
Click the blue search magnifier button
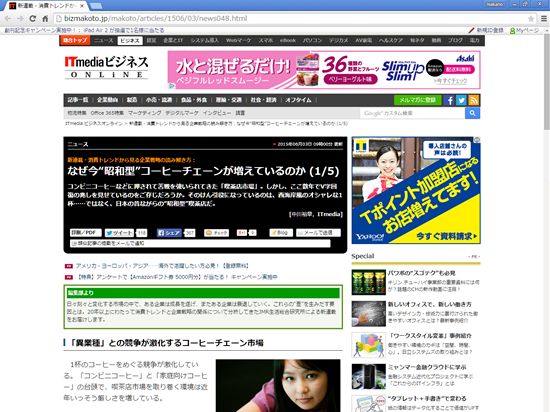pos(472,113)
